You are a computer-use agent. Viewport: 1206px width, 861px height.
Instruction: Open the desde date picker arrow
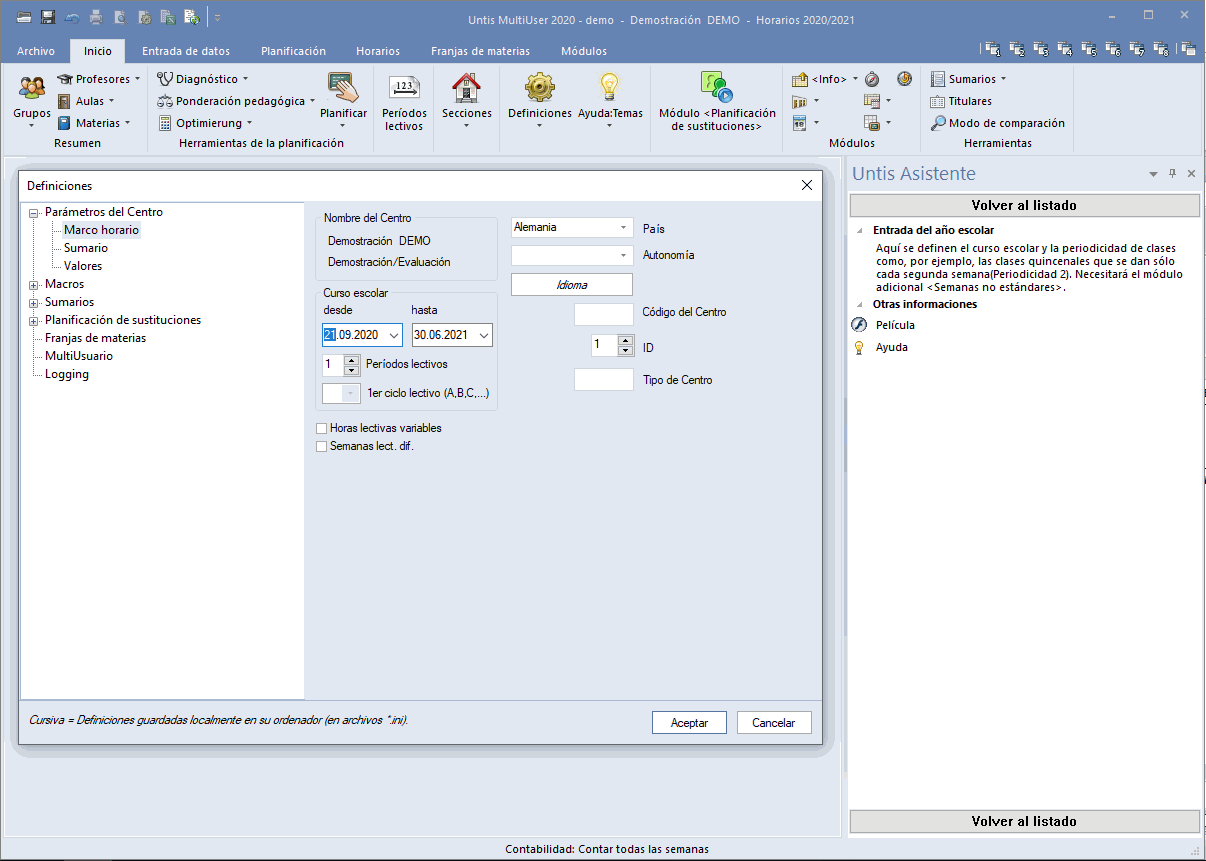point(393,336)
